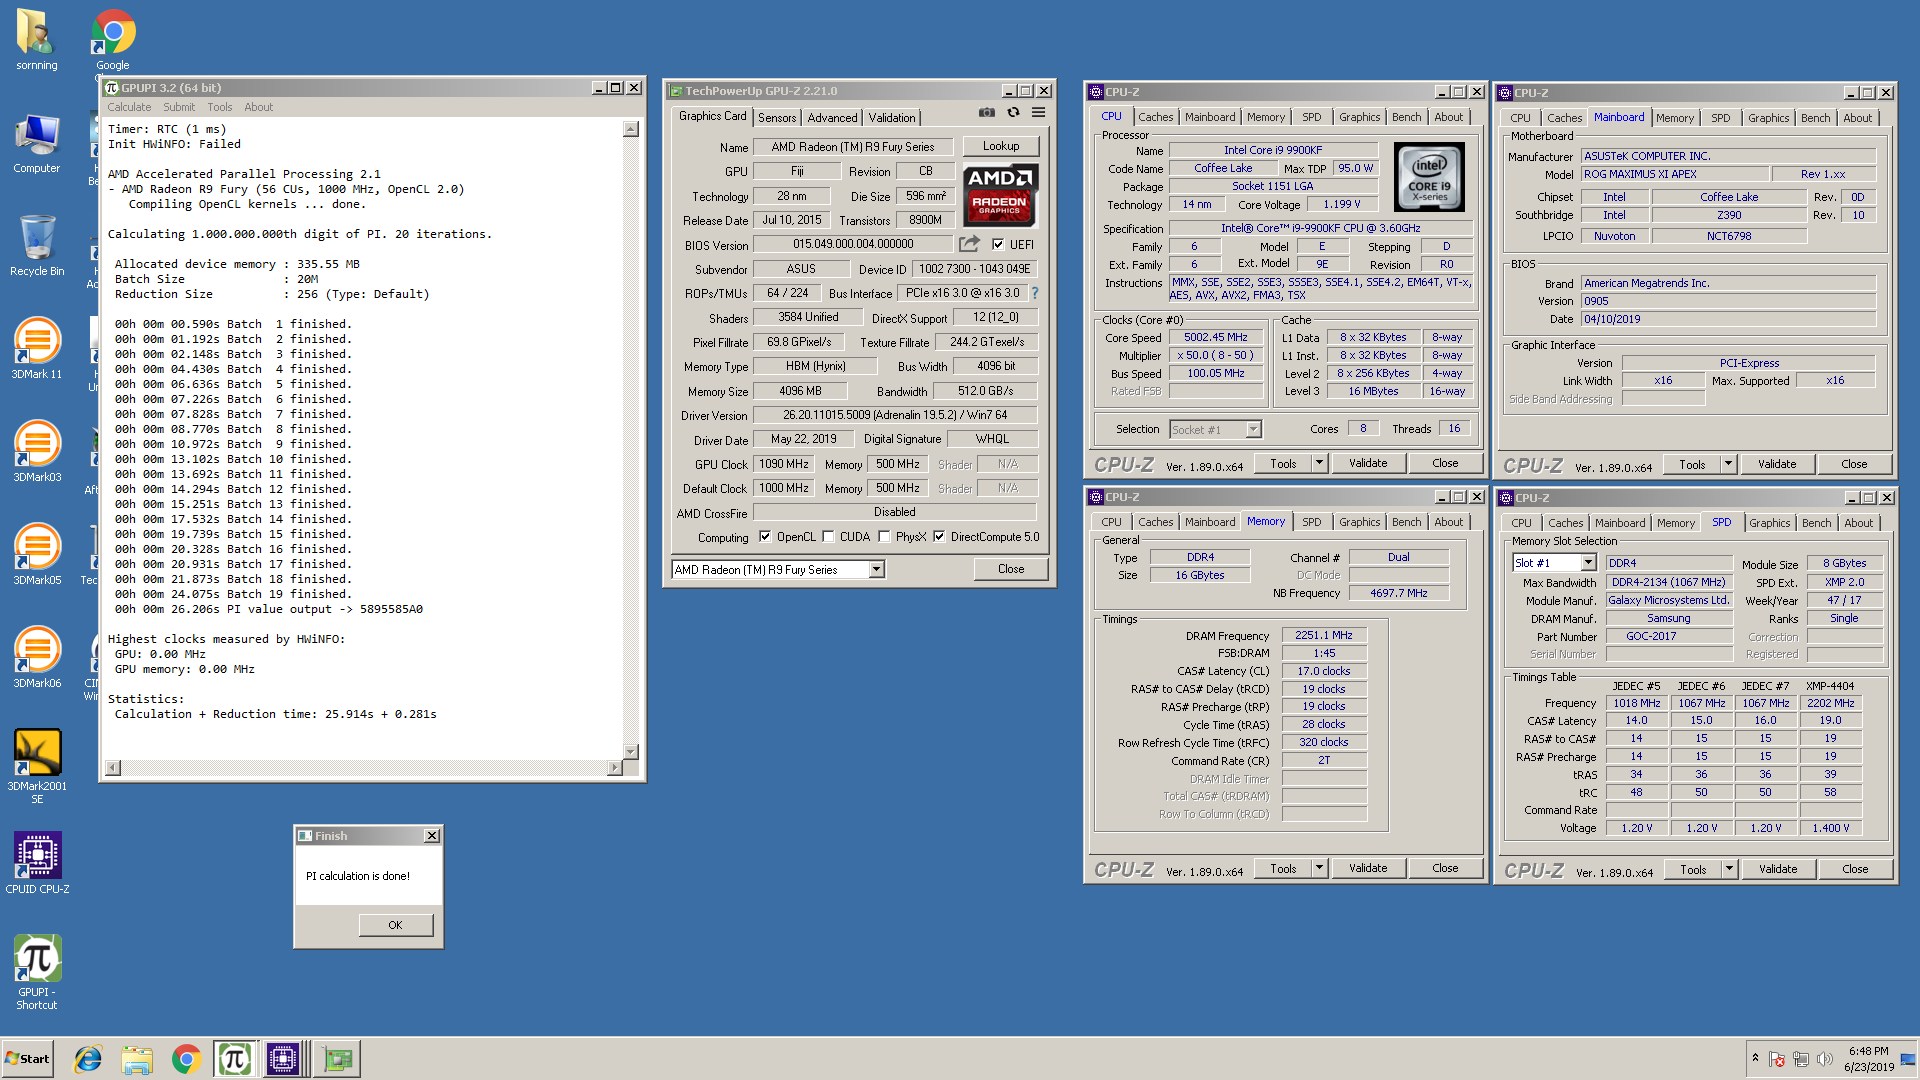Click the Intel Core i9 logo in CPU-Z
The width and height of the screenshot is (1920, 1080).
coord(1429,178)
